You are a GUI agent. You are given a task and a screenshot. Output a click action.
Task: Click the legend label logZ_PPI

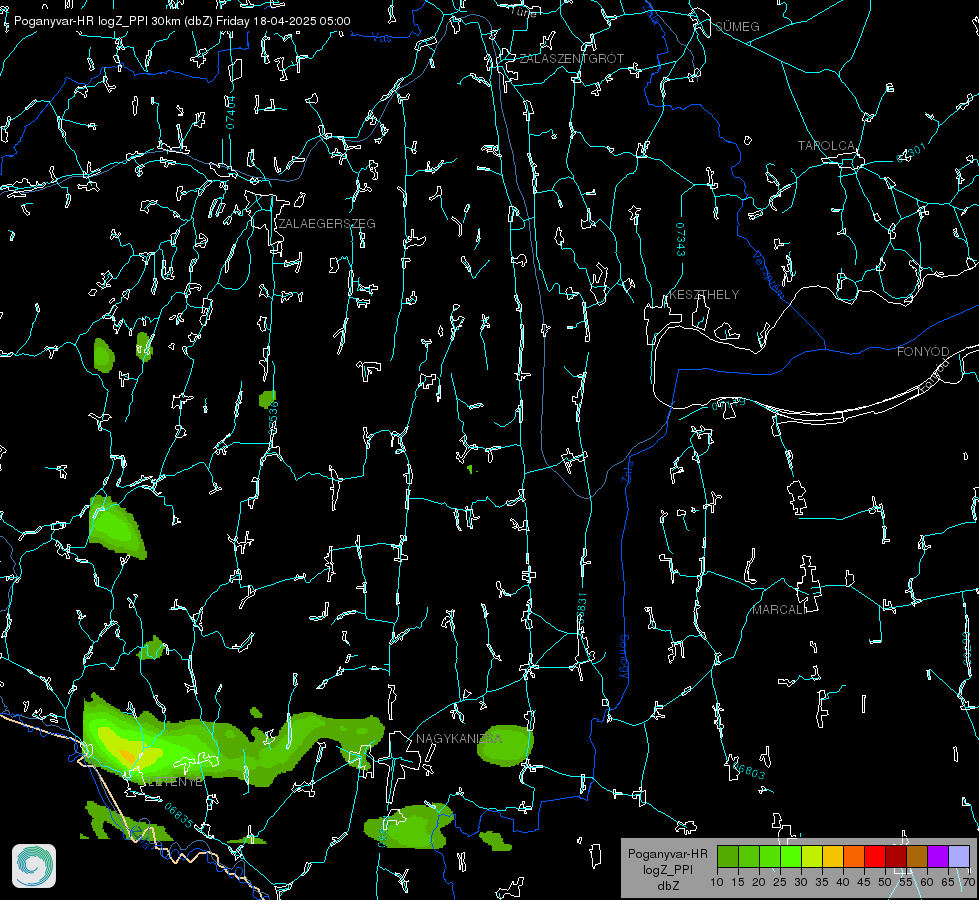pos(667,869)
